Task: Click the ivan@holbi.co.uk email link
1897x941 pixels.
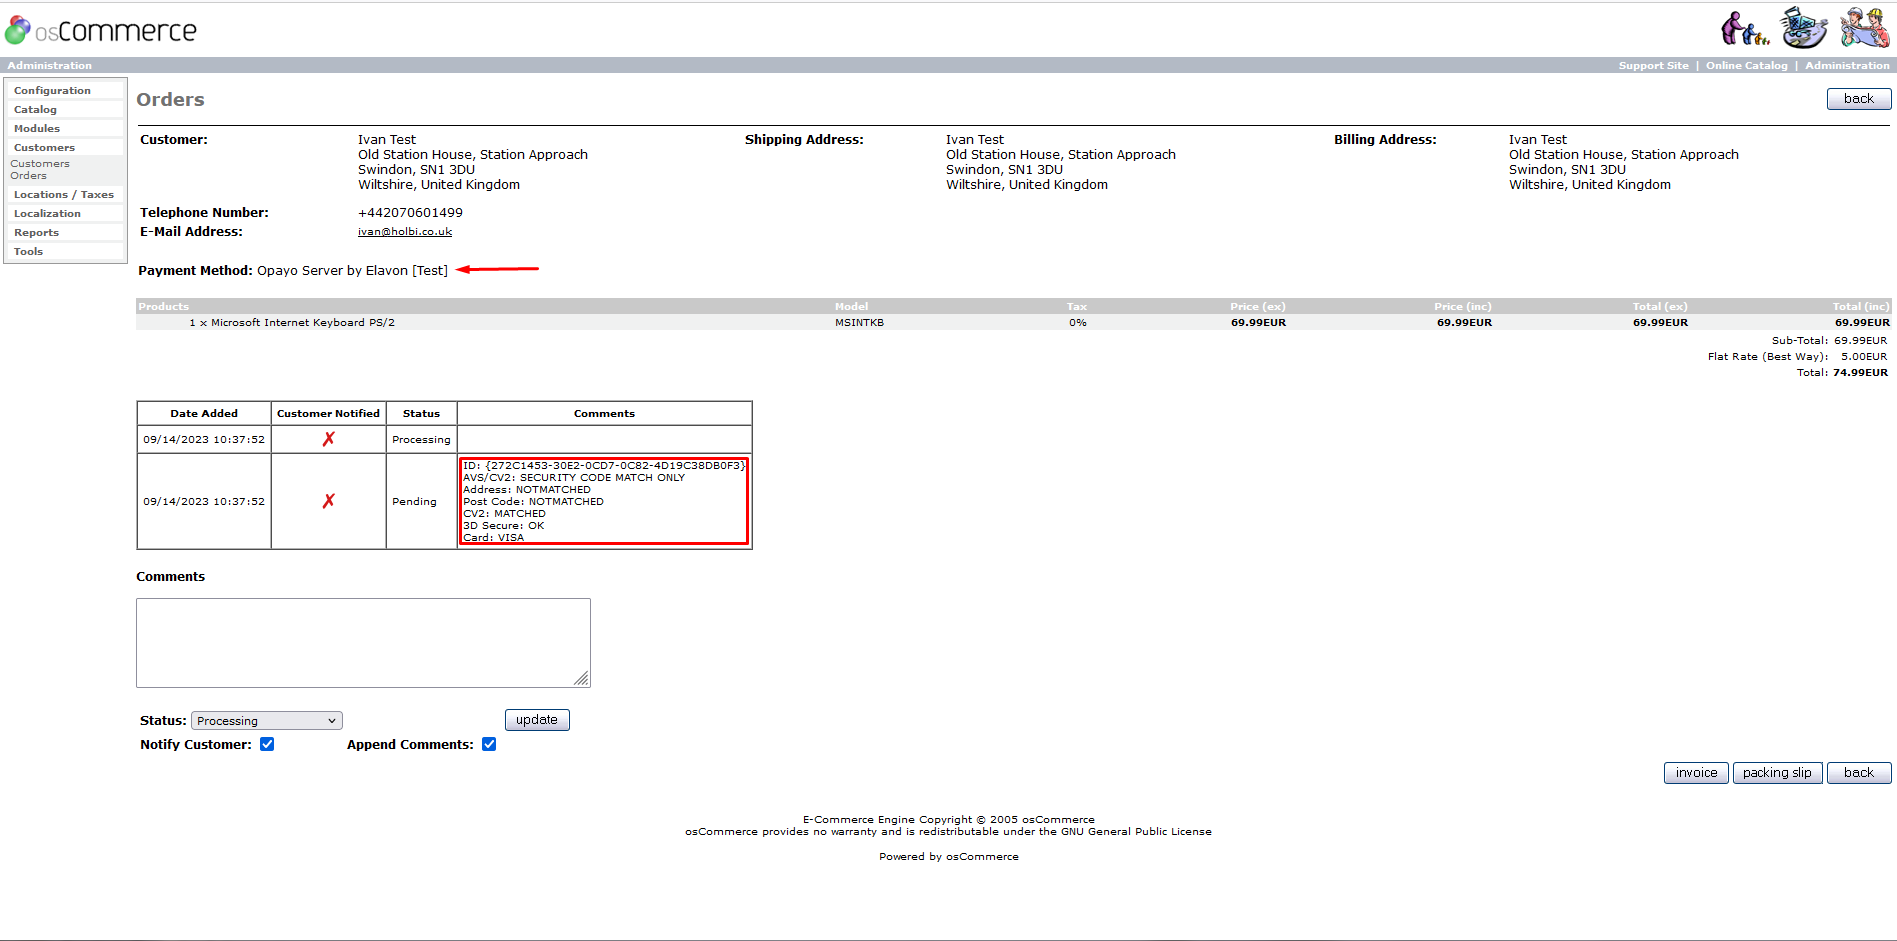Action: (405, 232)
